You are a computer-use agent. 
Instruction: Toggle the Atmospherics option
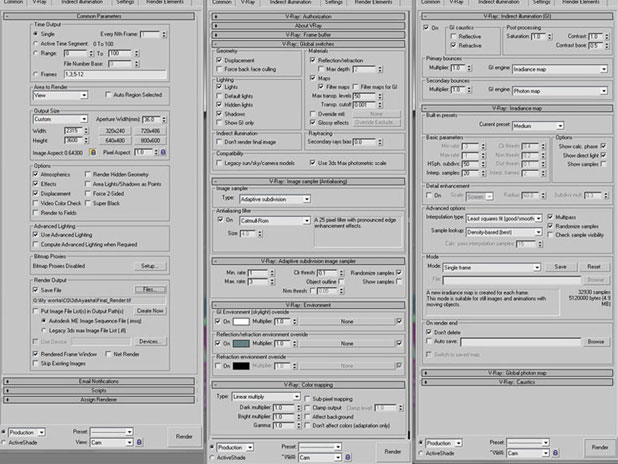tap(35, 174)
